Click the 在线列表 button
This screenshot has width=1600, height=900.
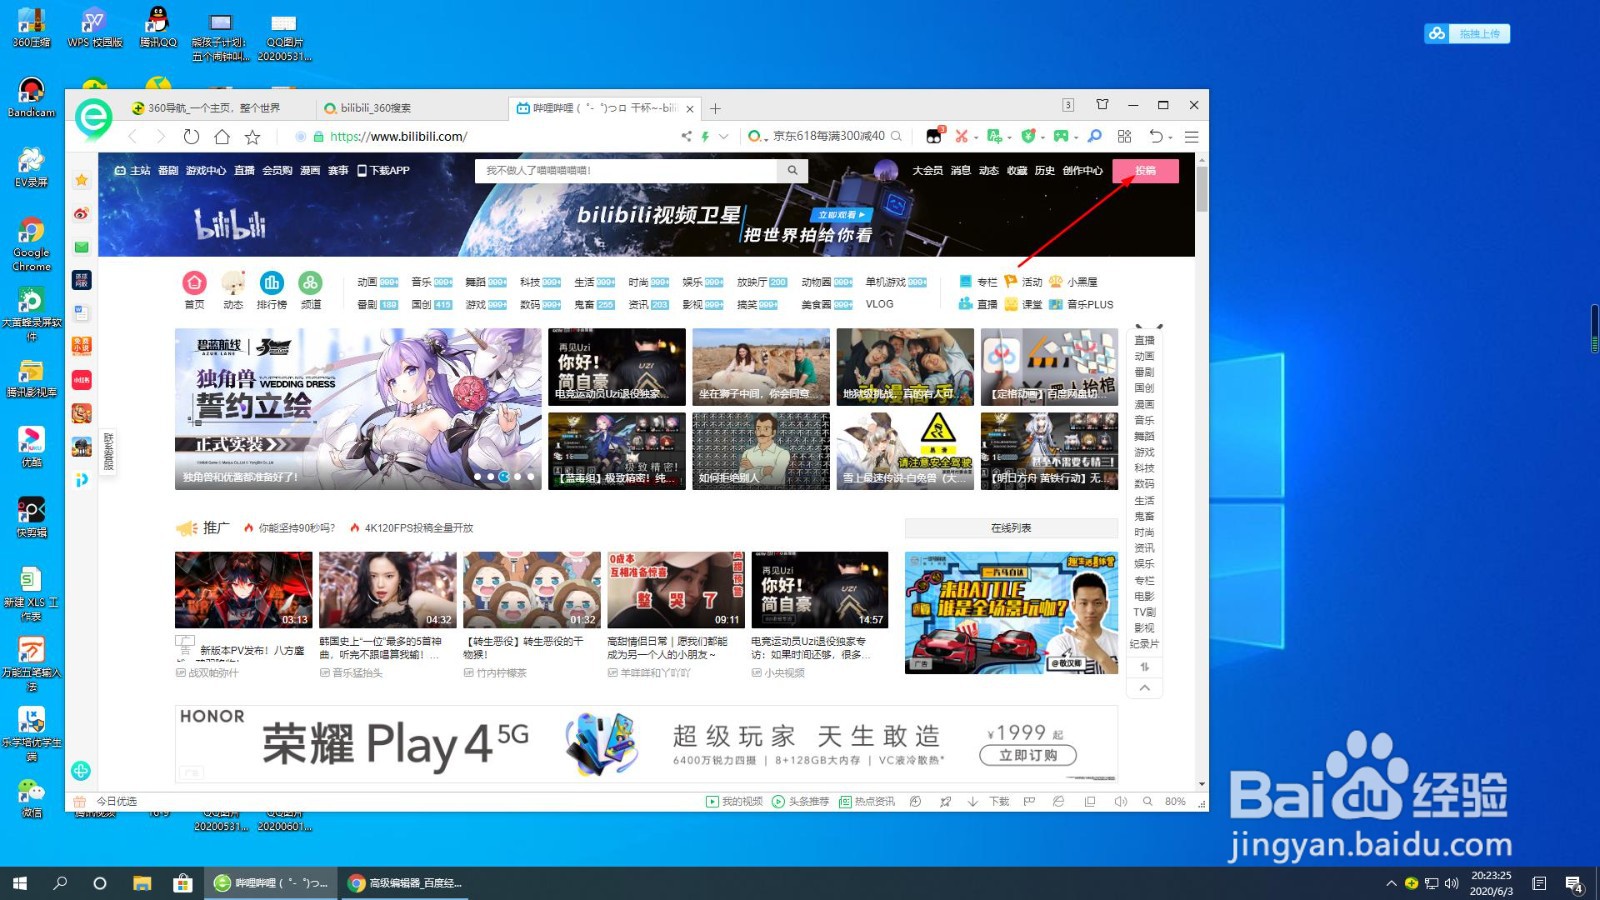point(1011,528)
